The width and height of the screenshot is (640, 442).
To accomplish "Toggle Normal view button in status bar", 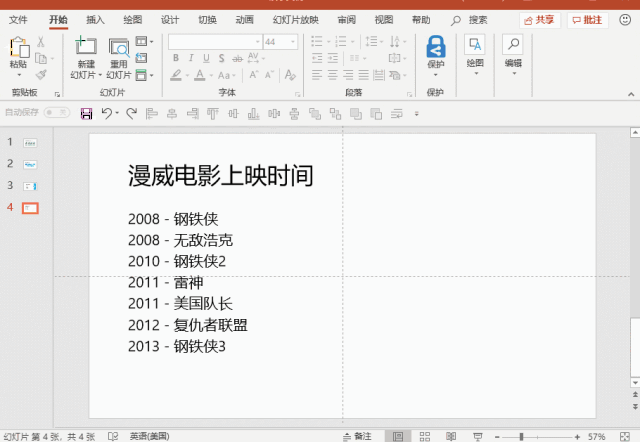I will click(398, 436).
